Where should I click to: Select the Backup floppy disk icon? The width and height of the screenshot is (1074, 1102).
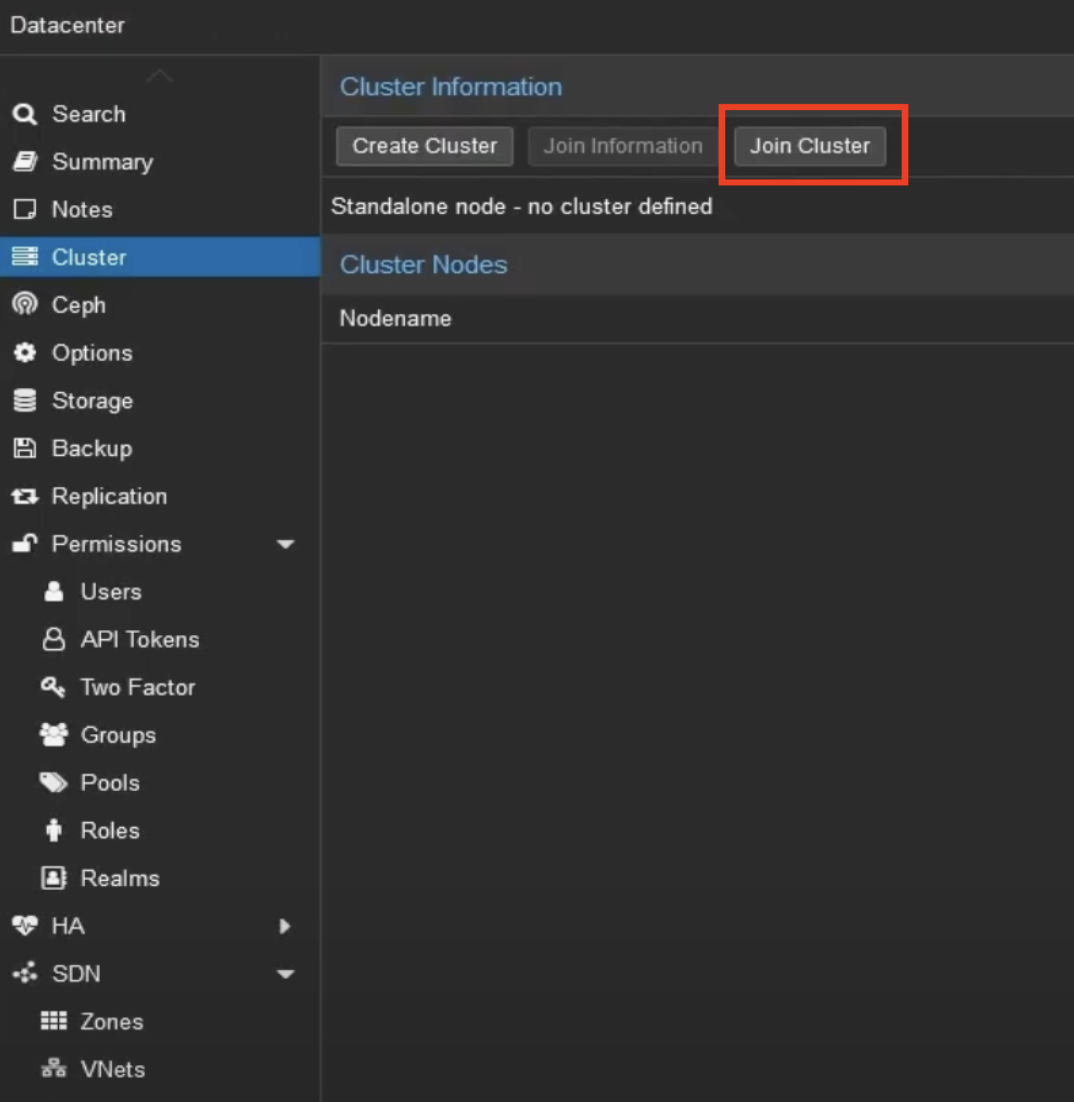(24, 448)
